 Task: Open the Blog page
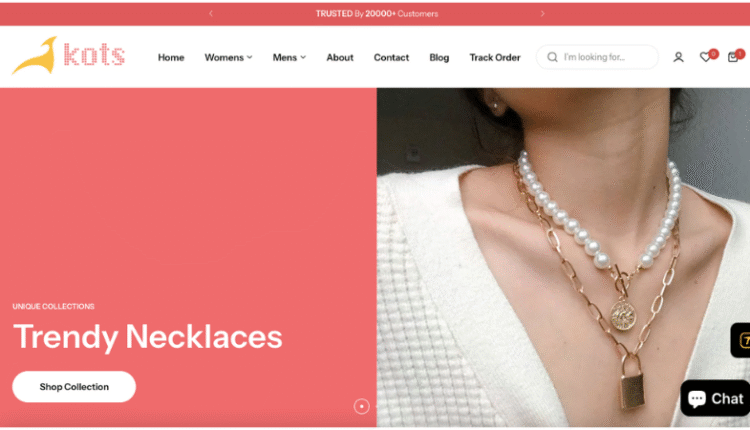tap(439, 57)
